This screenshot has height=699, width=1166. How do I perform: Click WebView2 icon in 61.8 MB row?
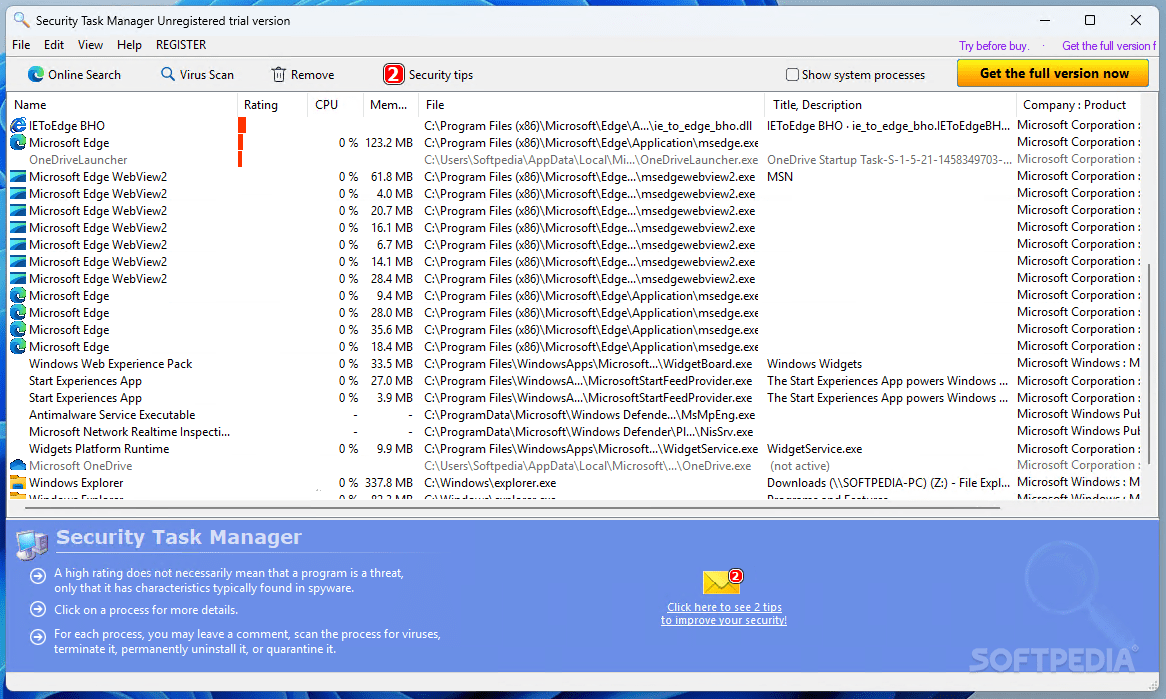[x=18, y=177]
